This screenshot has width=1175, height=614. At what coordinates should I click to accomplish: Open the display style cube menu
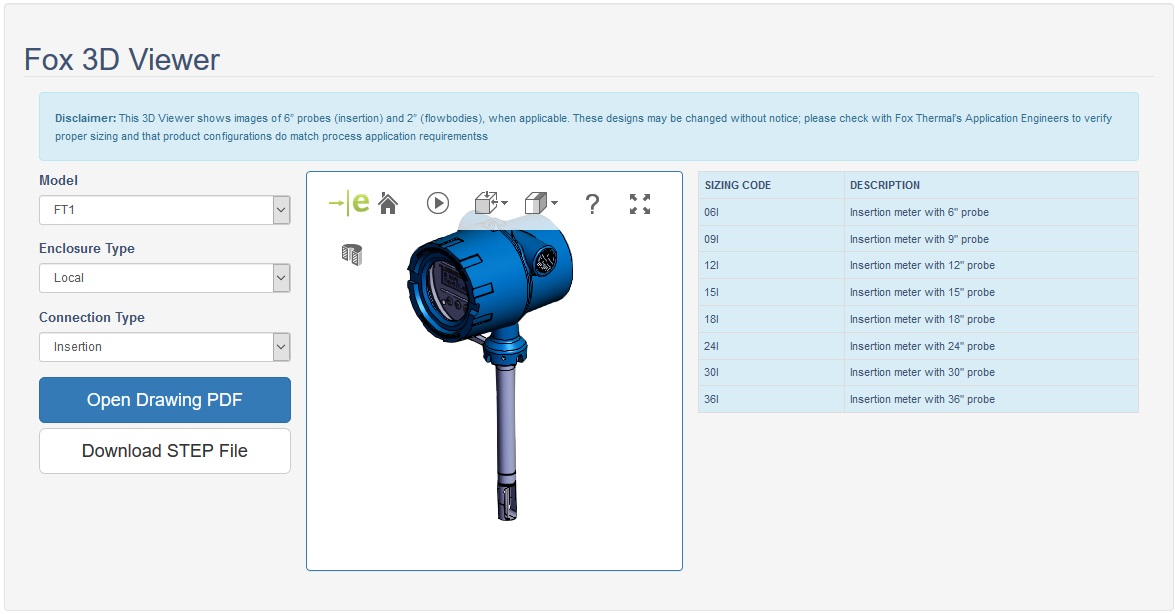(x=541, y=204)
